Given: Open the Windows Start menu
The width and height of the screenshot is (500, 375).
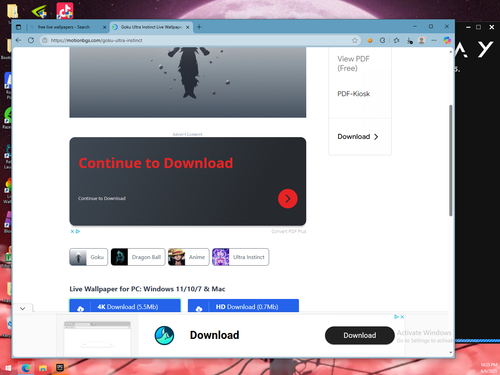Looking at the screenshot, I should coord(8,368).
